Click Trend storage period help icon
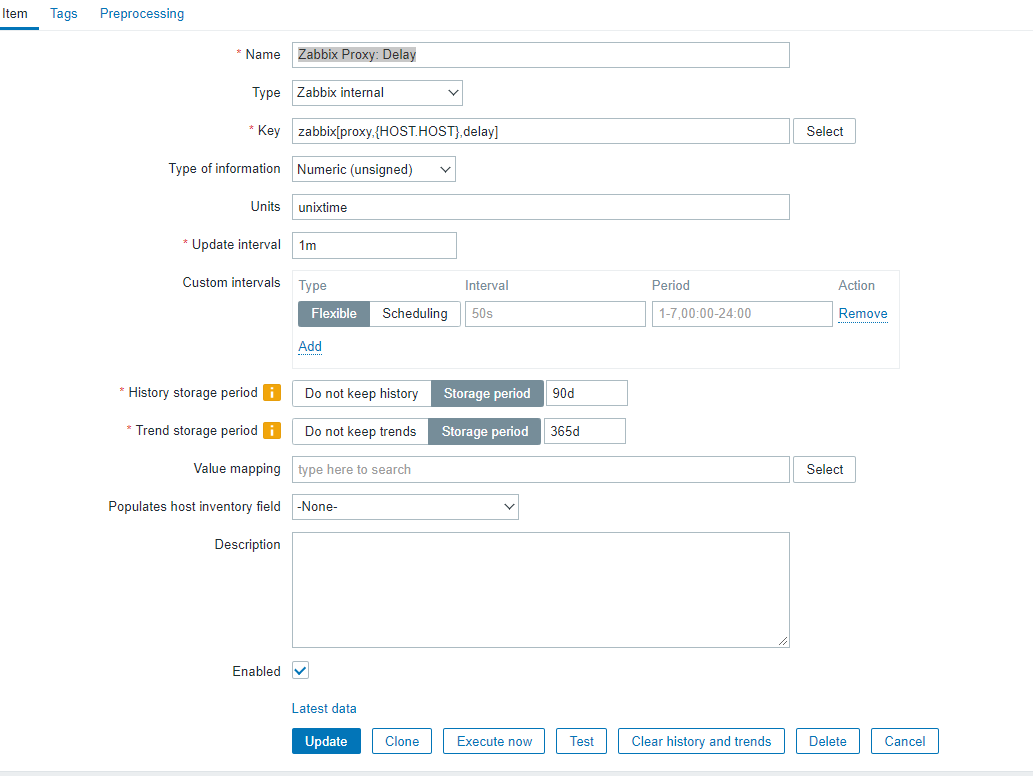This screenshot has height=776, width=1033. point(271,431)
